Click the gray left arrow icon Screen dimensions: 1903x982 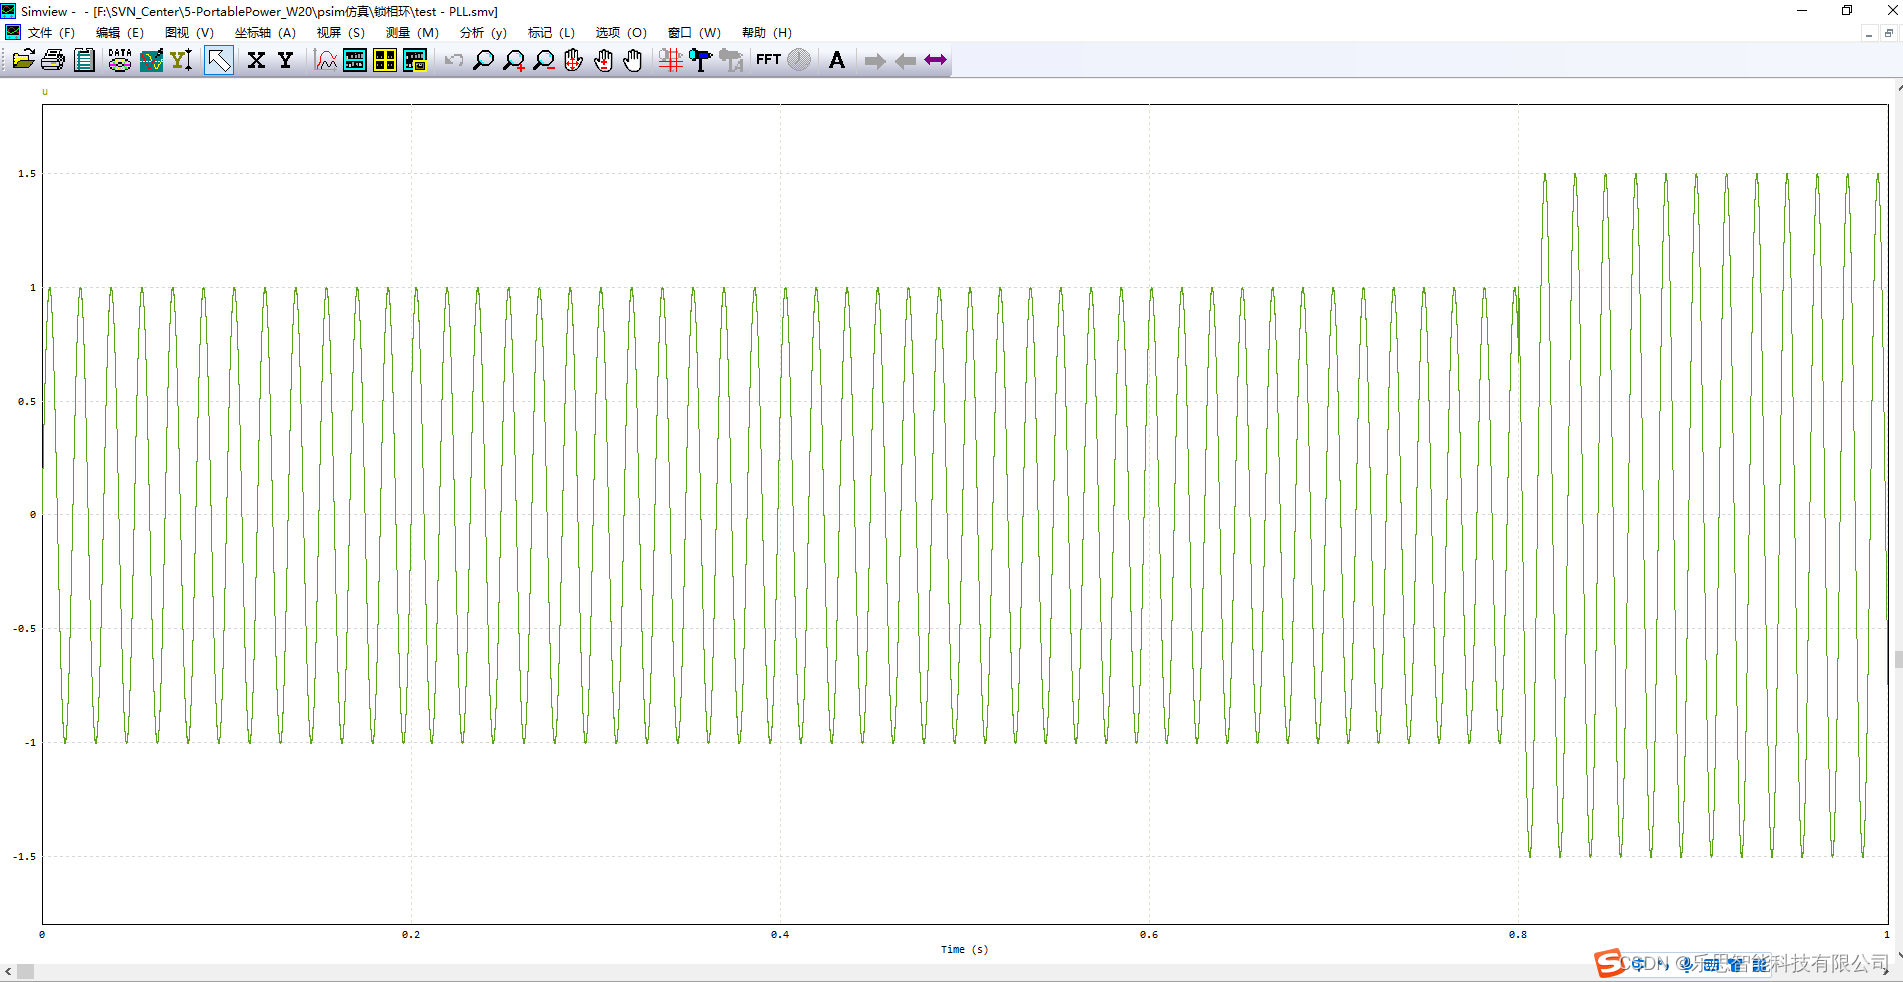coord(905,61)
